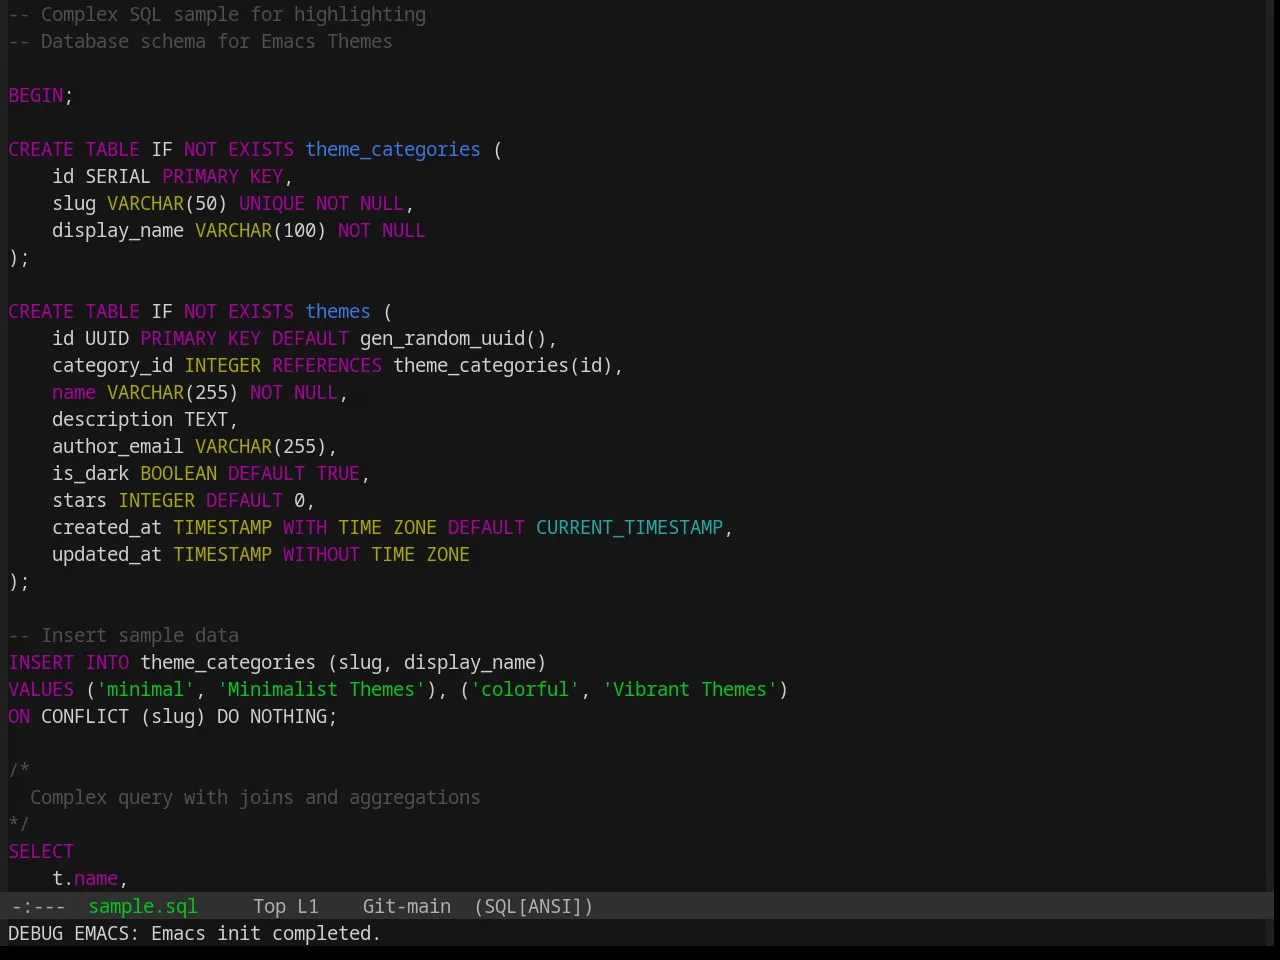This screenshot has height=960, width=1280.
Task: Click the Top L1 position indicator
Action: (x=285, y=906)
